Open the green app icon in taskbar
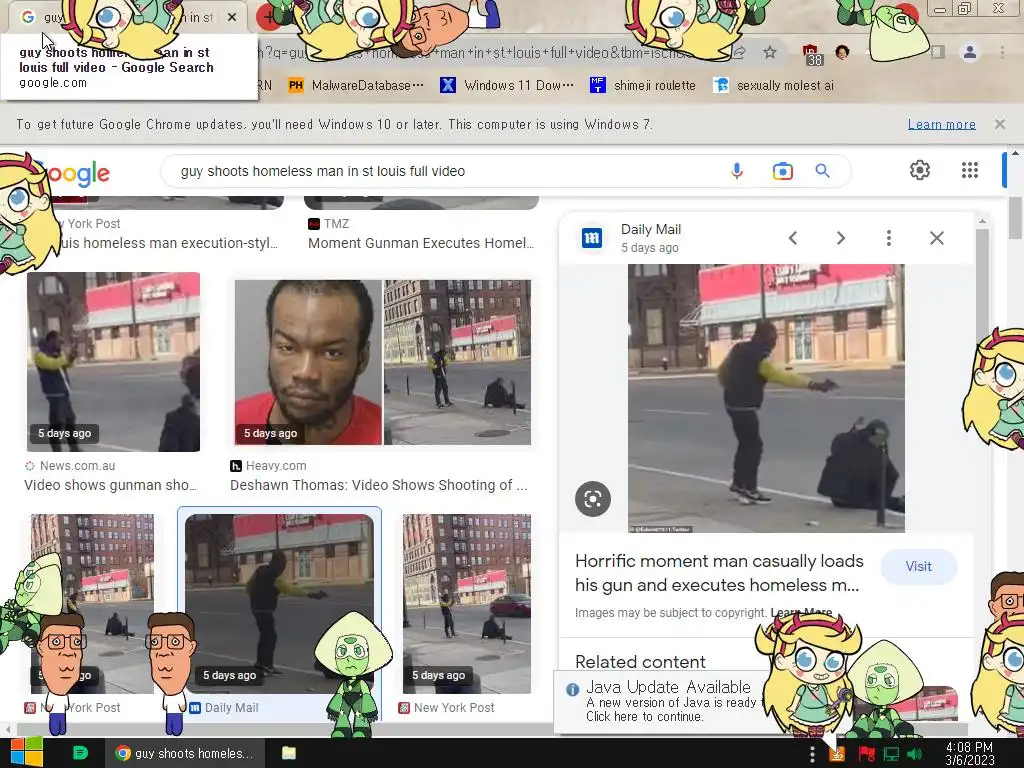The width and height of the screenshot is (1024, 768). point(80,753)
